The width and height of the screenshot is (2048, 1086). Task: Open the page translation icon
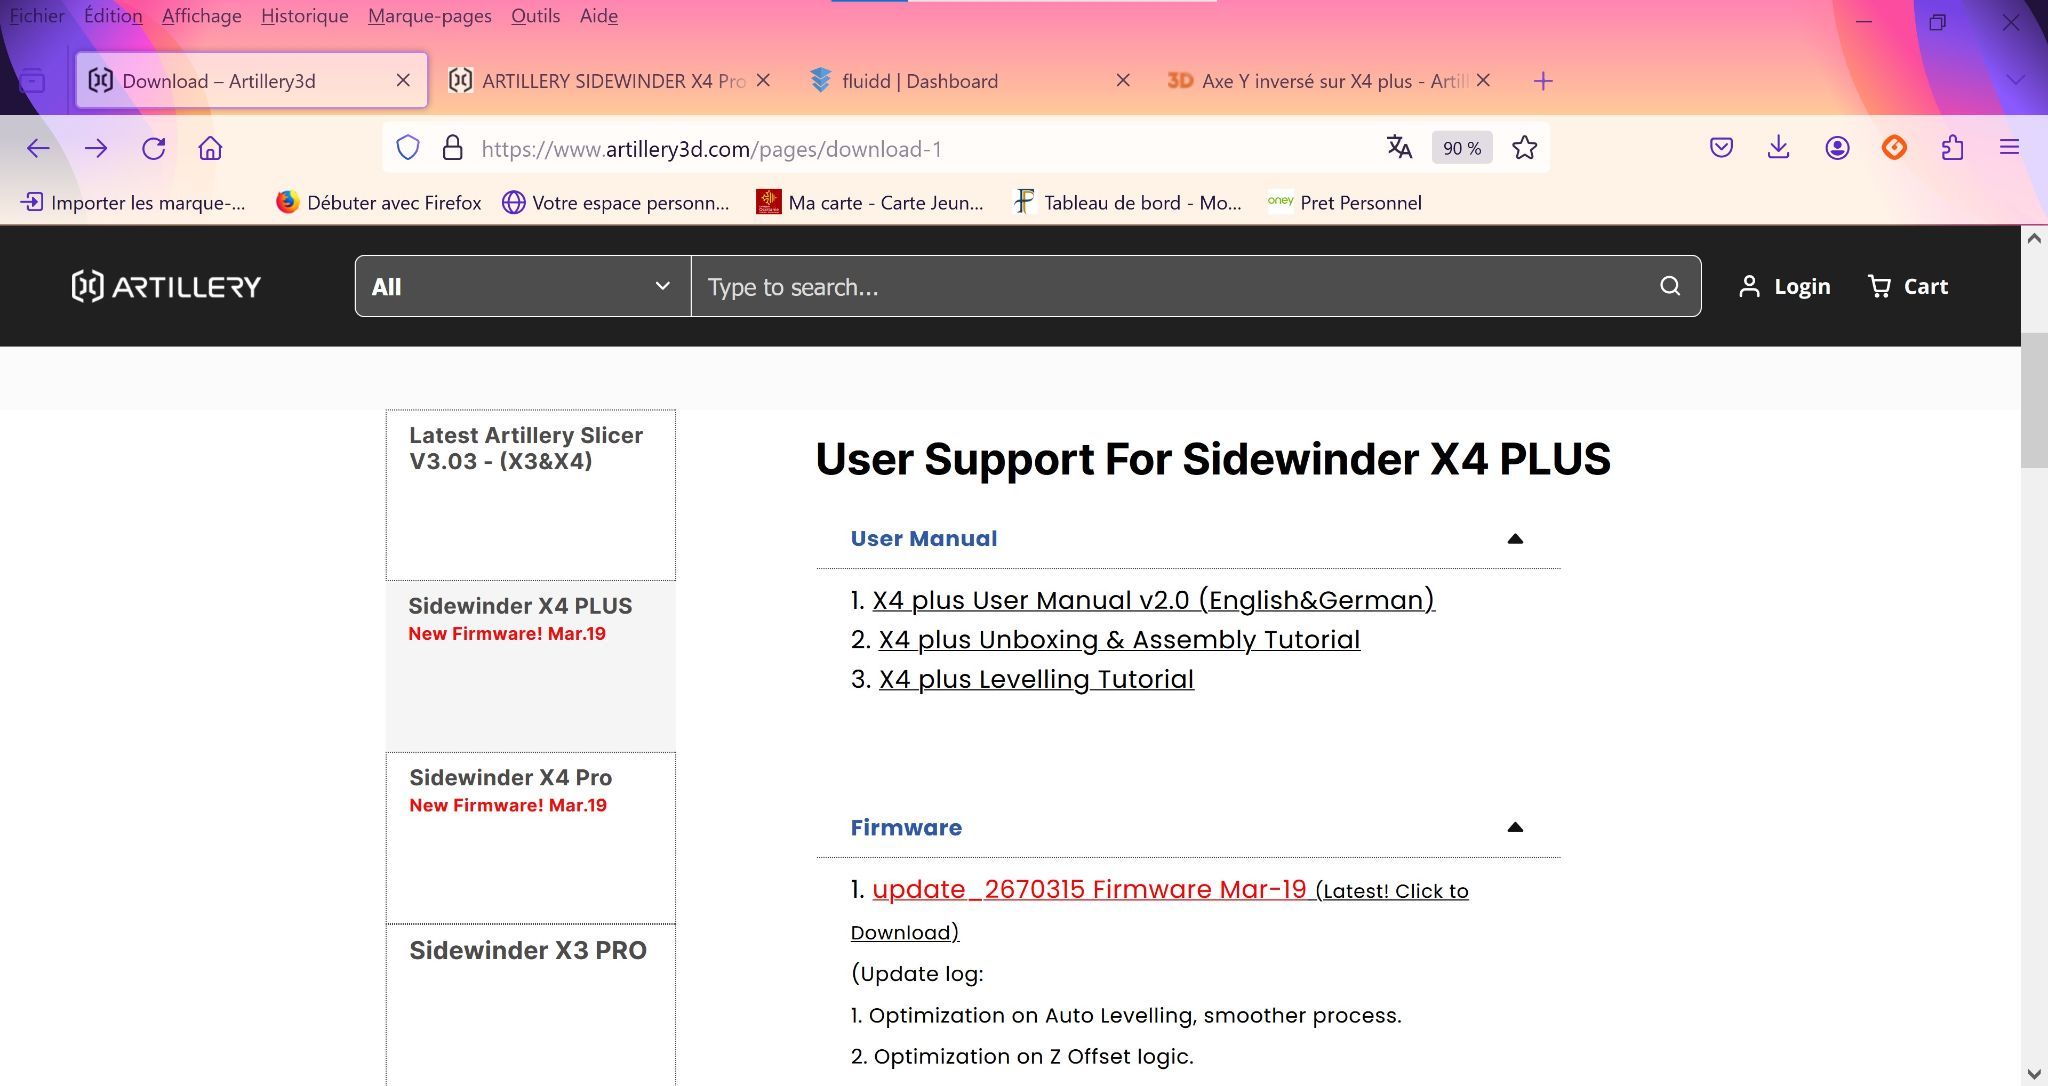(x=1399, y=148)
